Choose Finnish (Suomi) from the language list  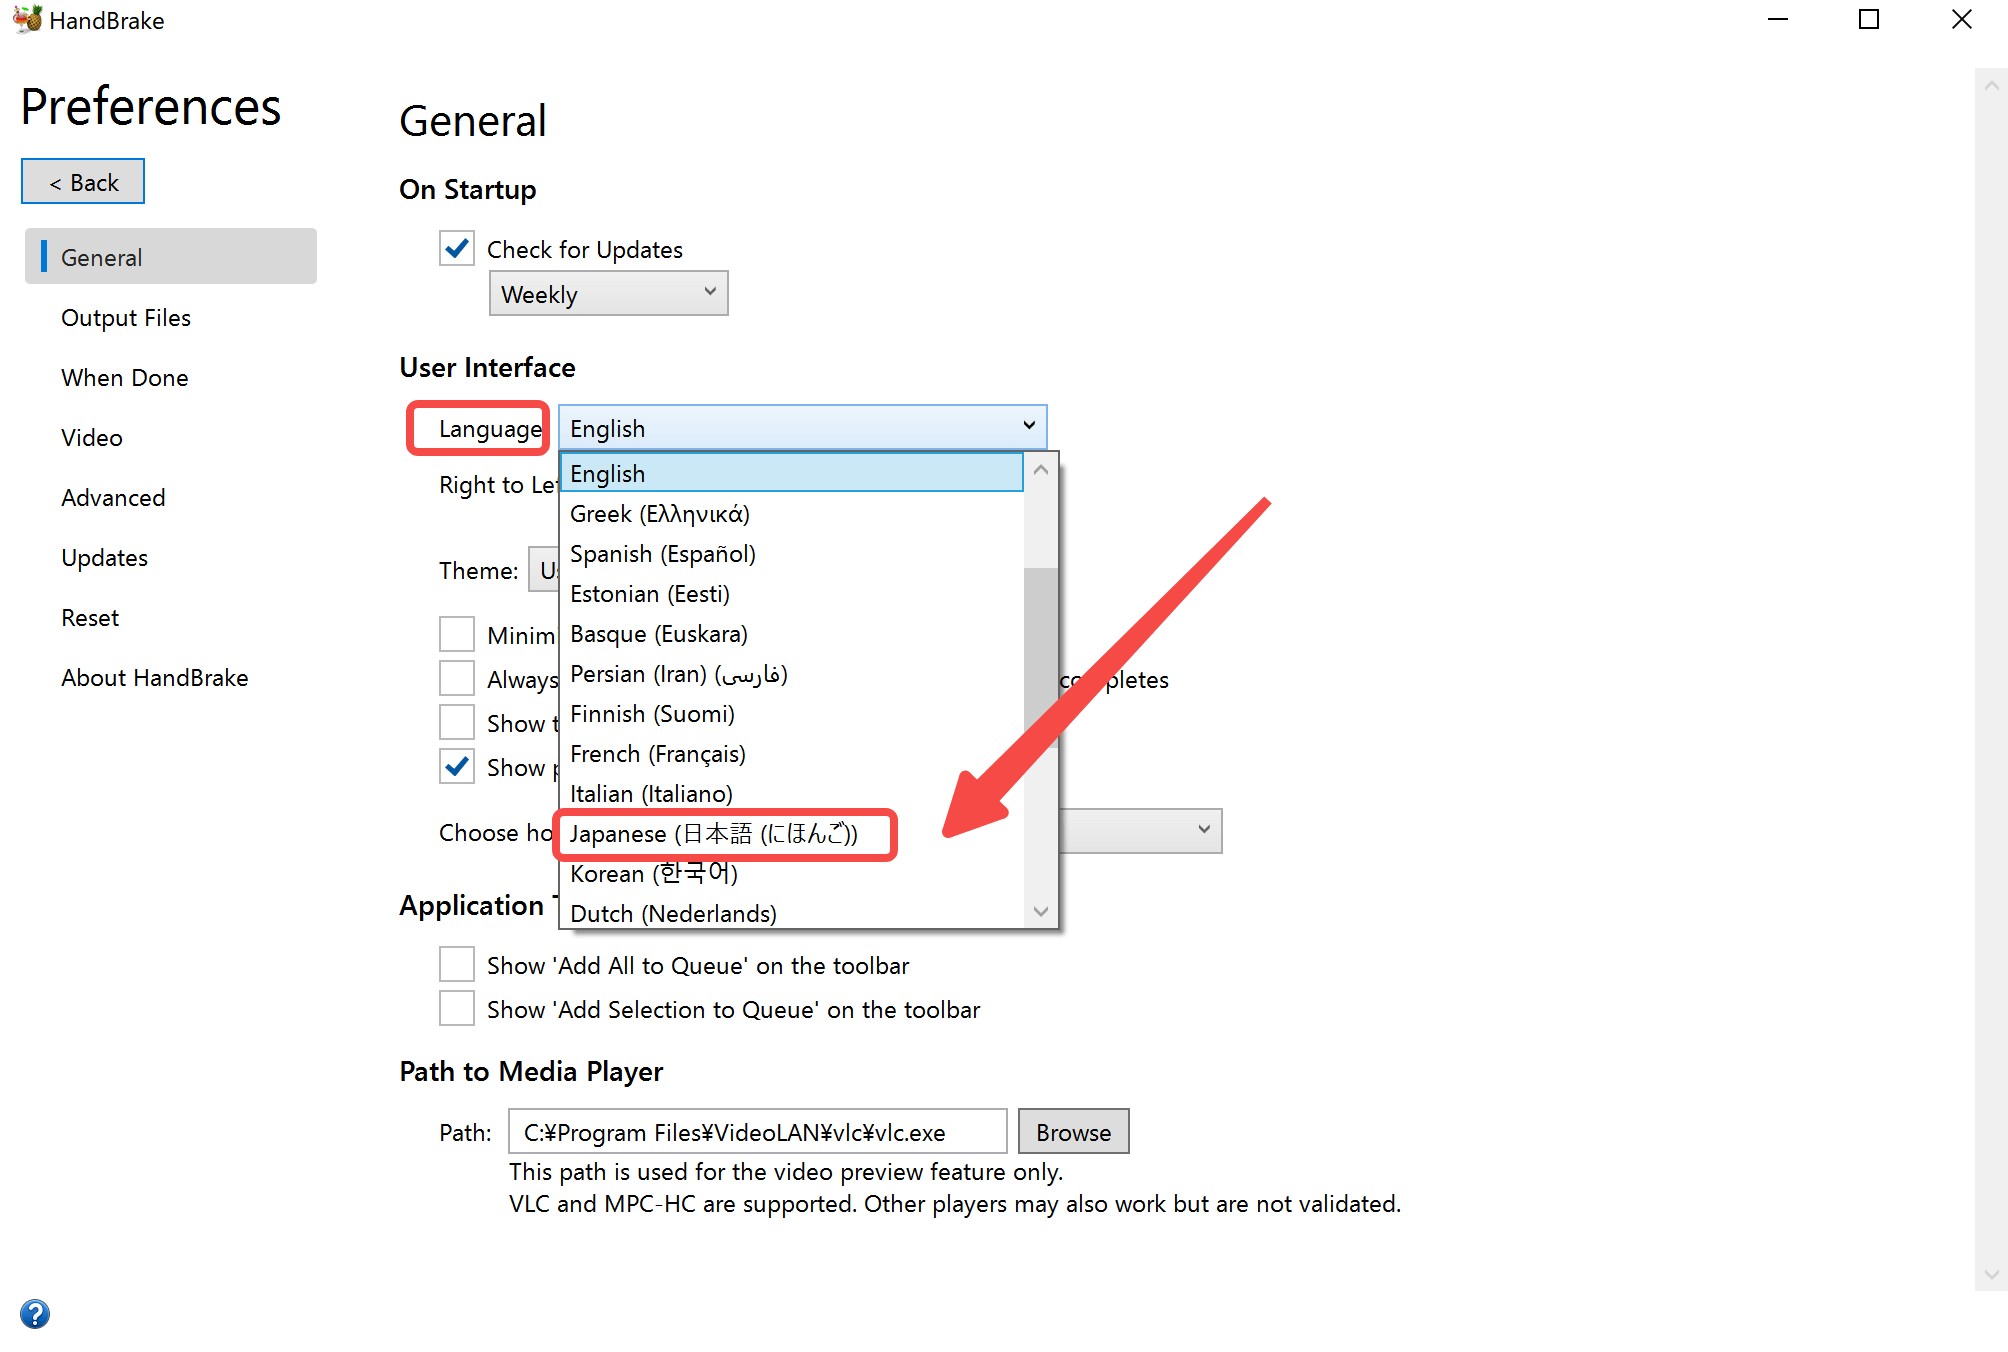(791, 713)
